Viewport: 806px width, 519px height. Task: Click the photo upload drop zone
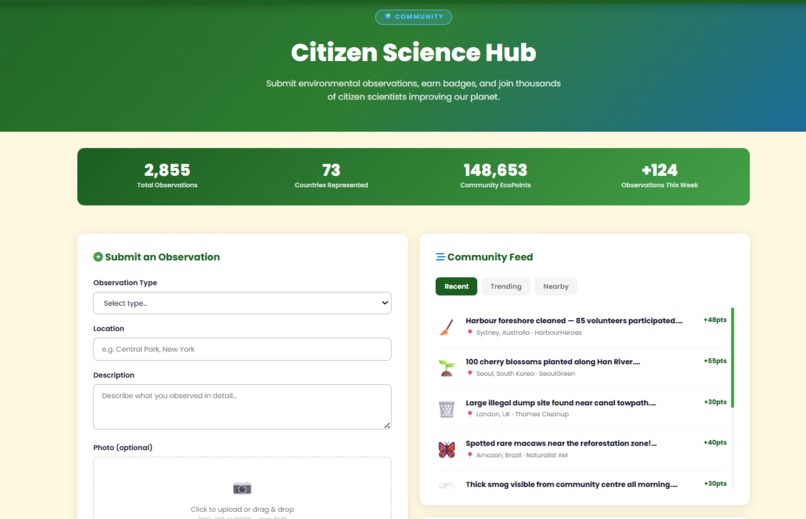[x=242, y=488]
